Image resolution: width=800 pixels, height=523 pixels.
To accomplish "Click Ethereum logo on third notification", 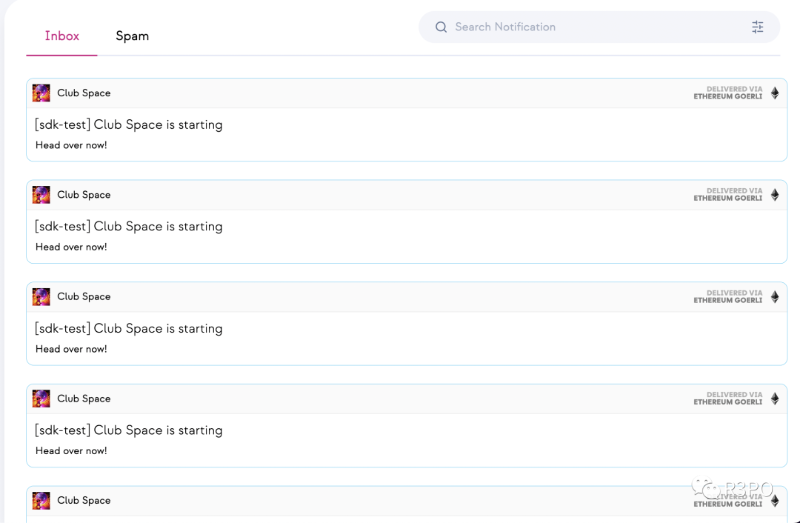I will [774, 297].
